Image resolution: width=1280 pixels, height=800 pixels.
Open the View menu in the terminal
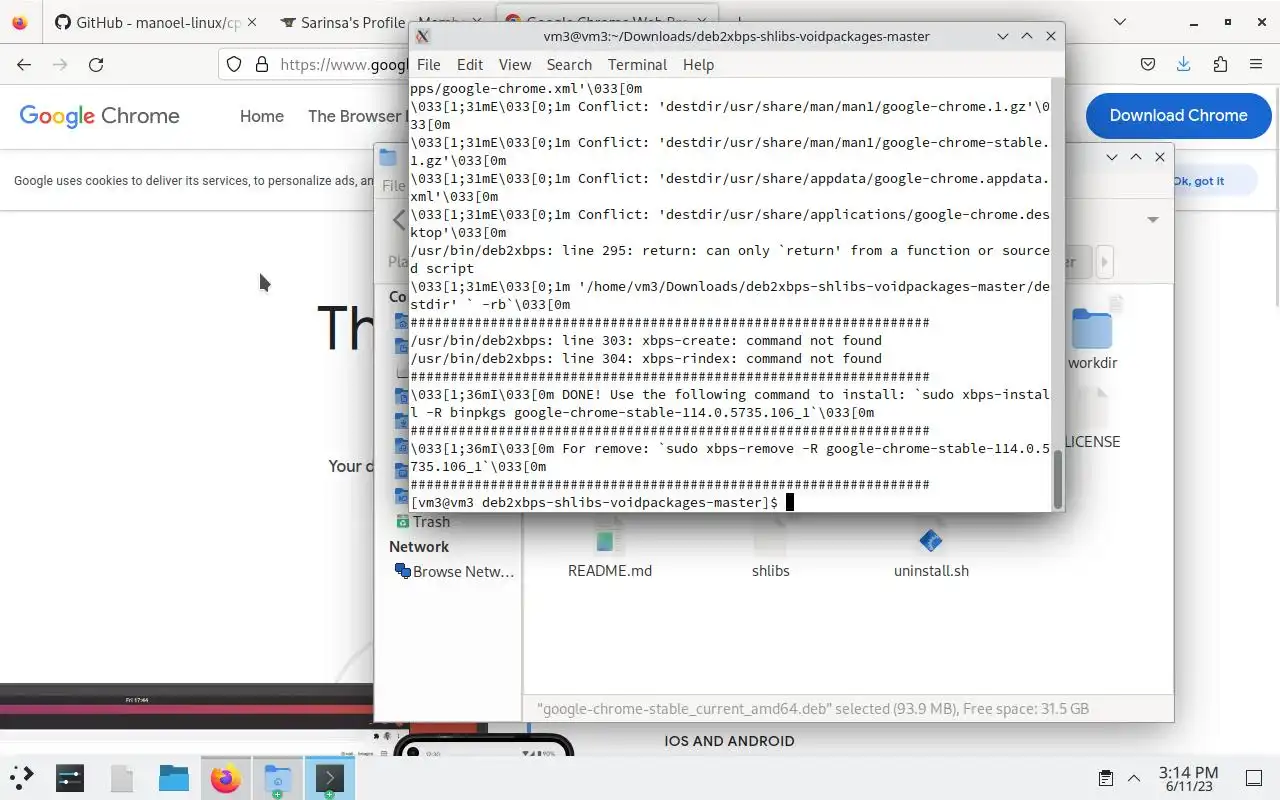(515, 64)
